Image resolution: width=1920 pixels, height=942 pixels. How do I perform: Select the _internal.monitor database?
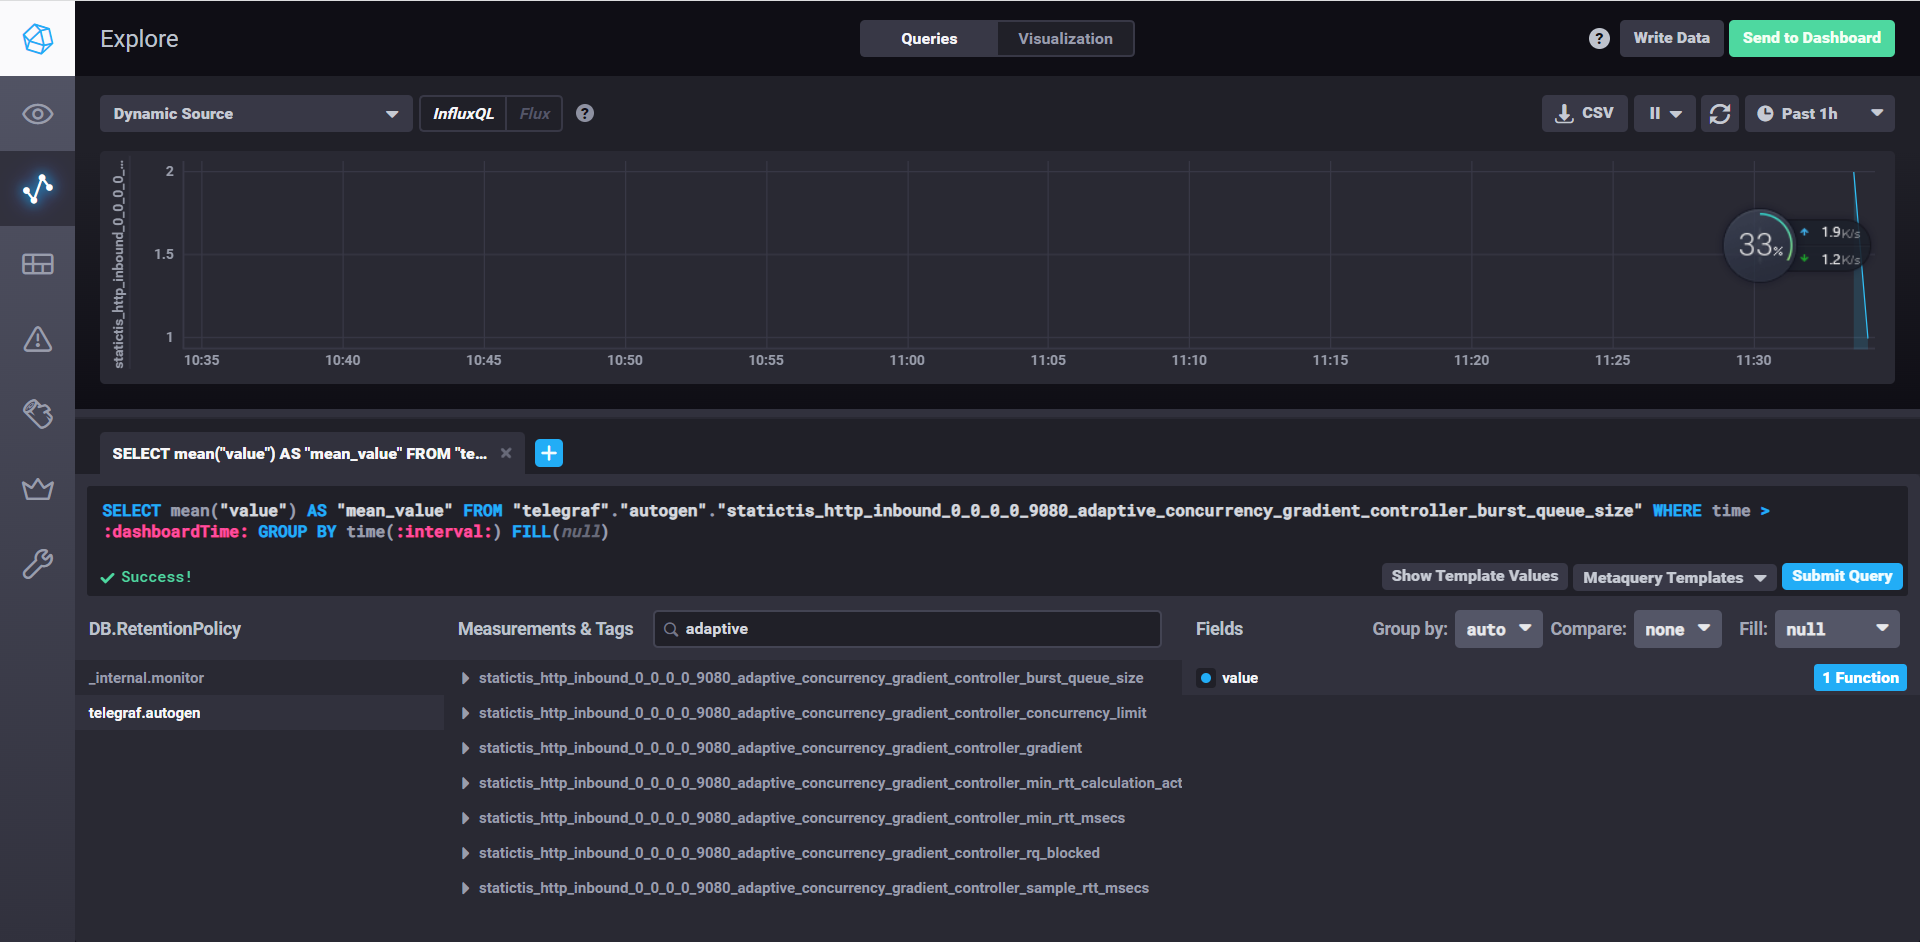(147, 678)
